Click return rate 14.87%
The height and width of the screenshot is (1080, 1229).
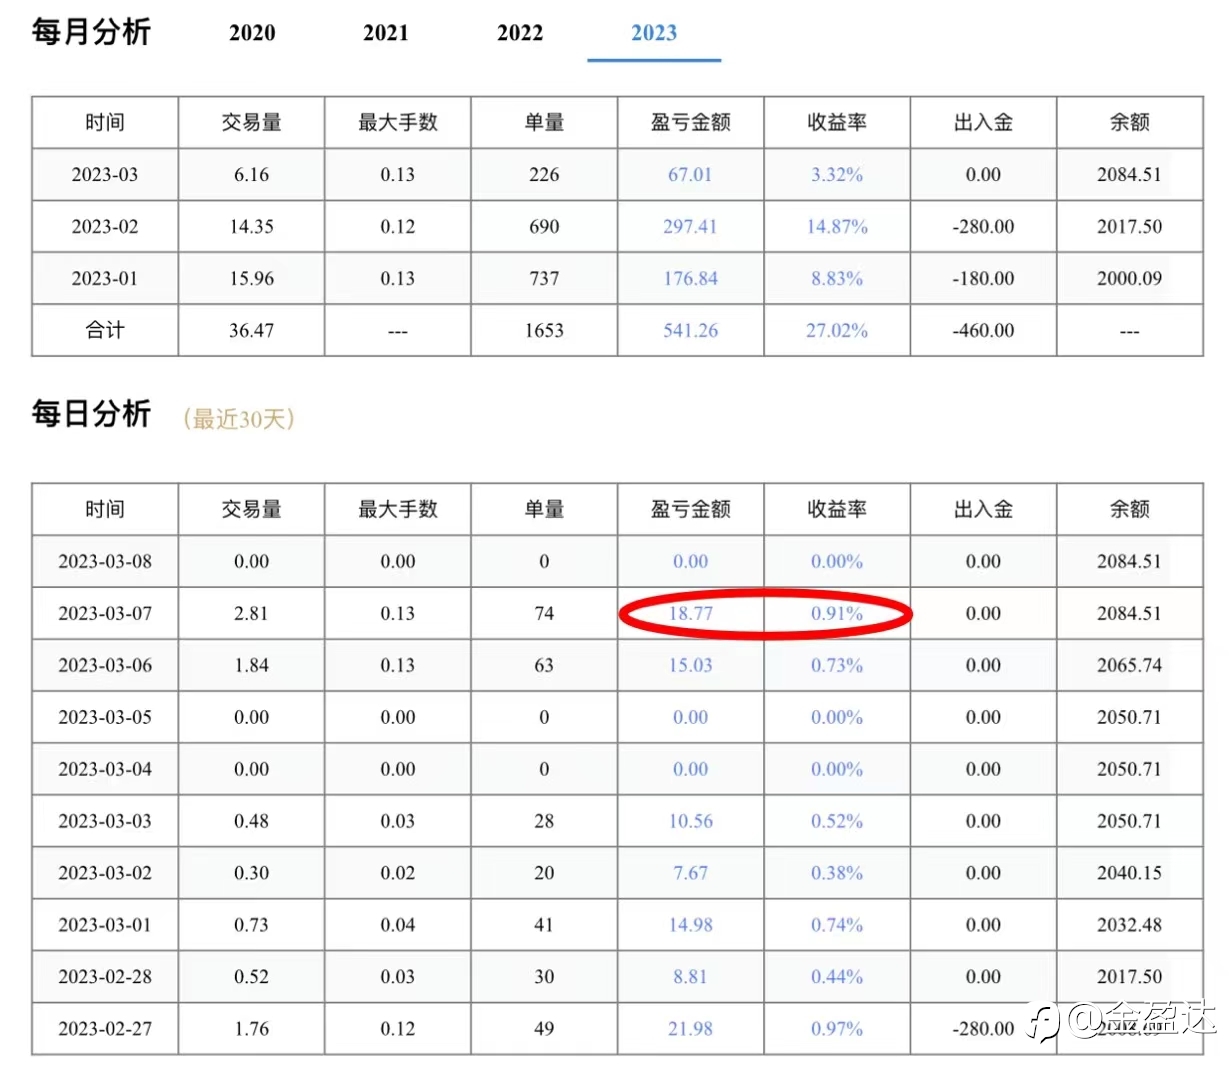pos(837,227)
